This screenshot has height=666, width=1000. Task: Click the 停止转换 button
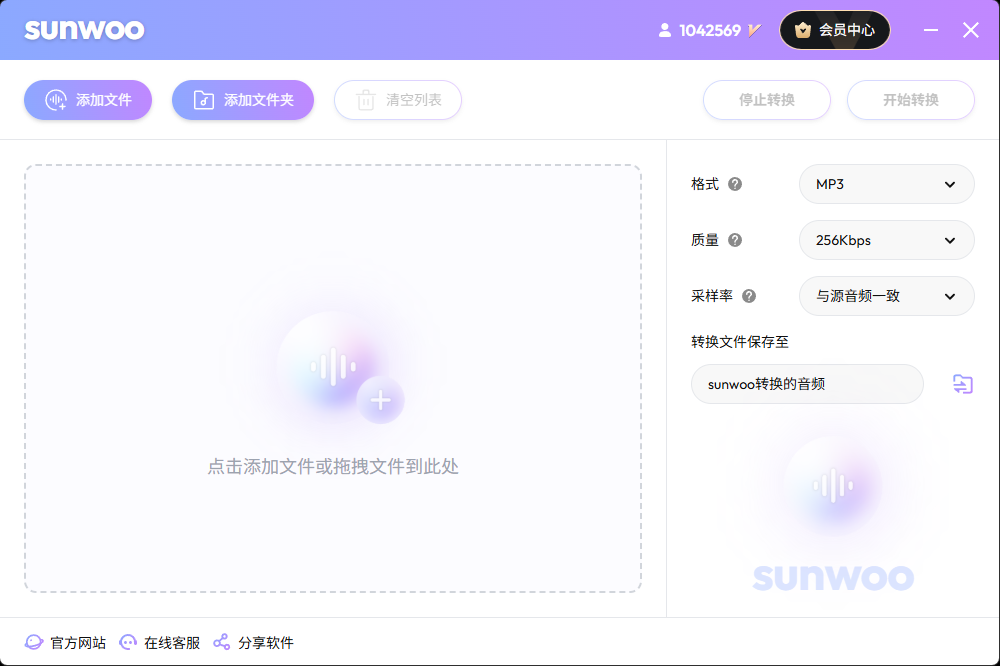(766, 100)
